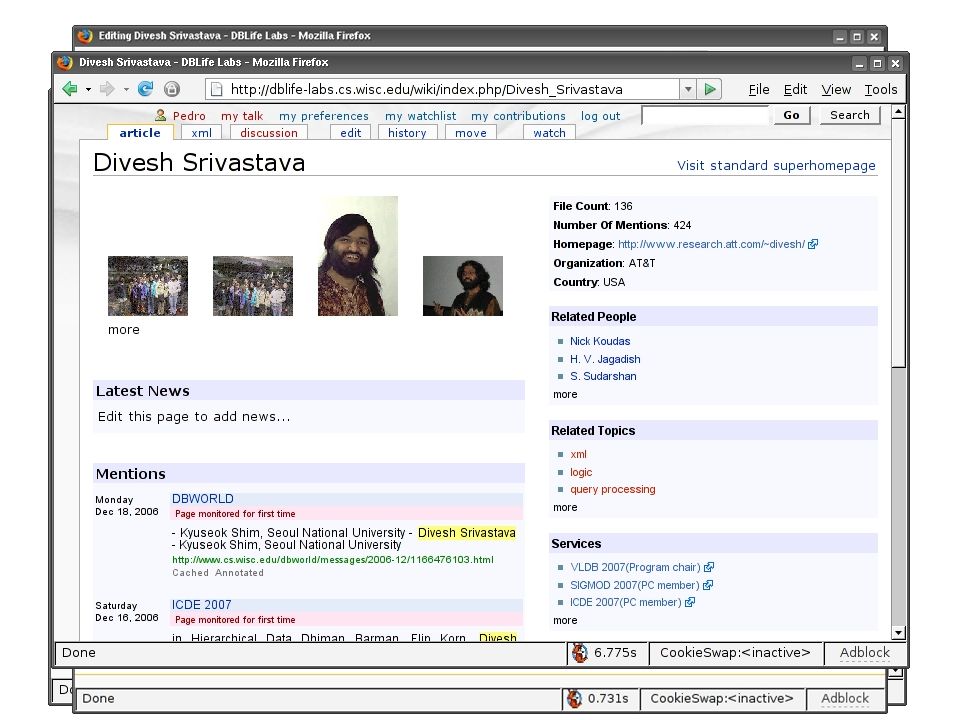
Task: Click the Pedro user icon
Action: (x=160, y=115)
